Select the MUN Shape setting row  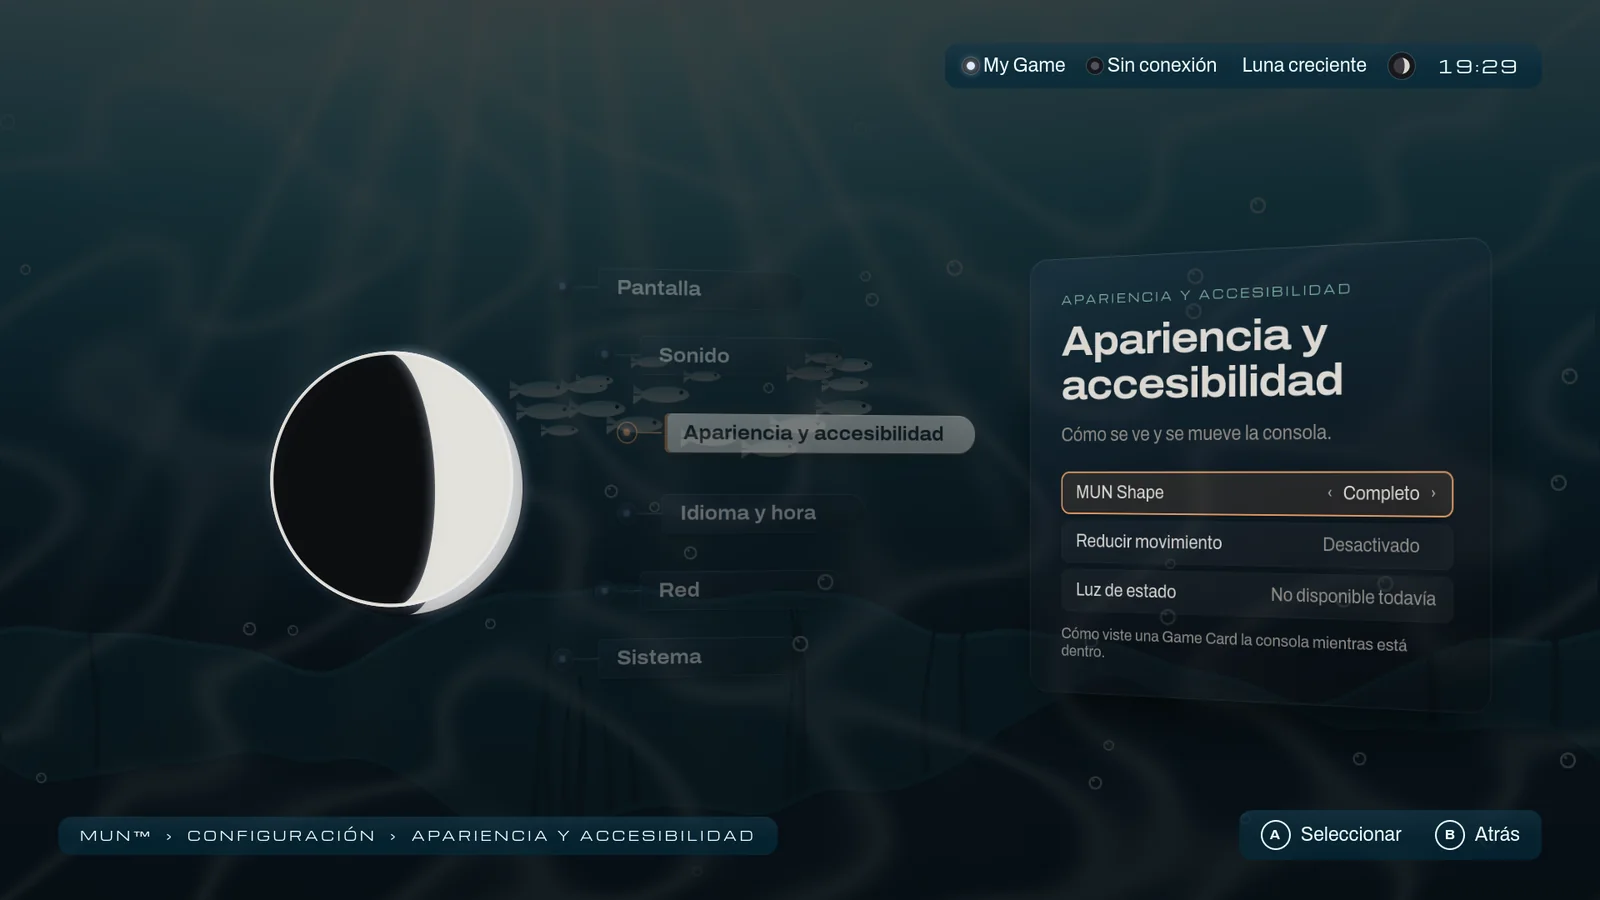pos(1257,494)
